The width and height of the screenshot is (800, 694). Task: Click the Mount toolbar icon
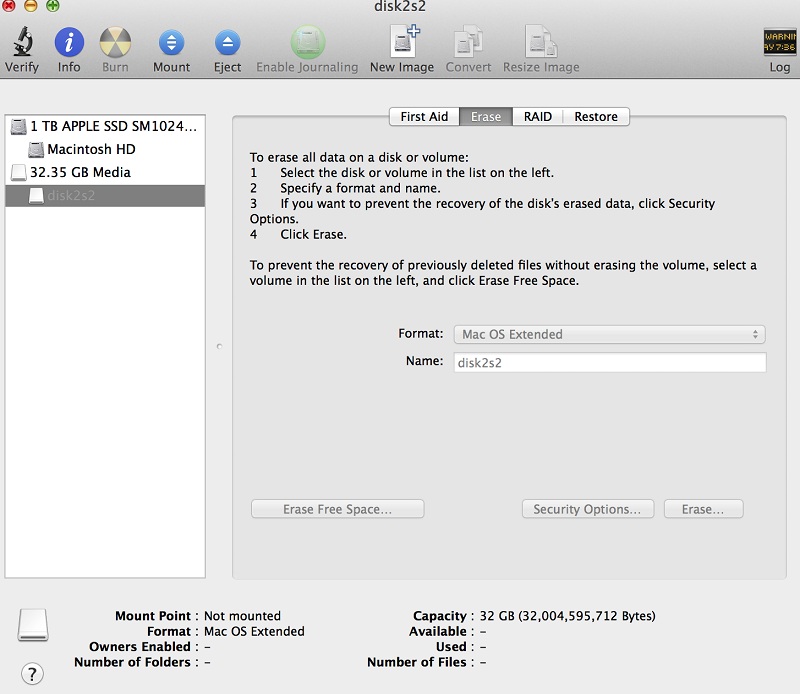[x=170, y=45]
